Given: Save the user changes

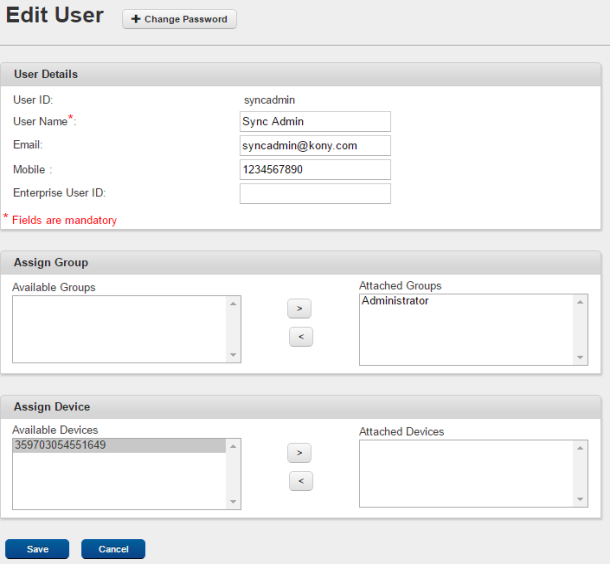Looking at the screenshot, I should (37, 549).
